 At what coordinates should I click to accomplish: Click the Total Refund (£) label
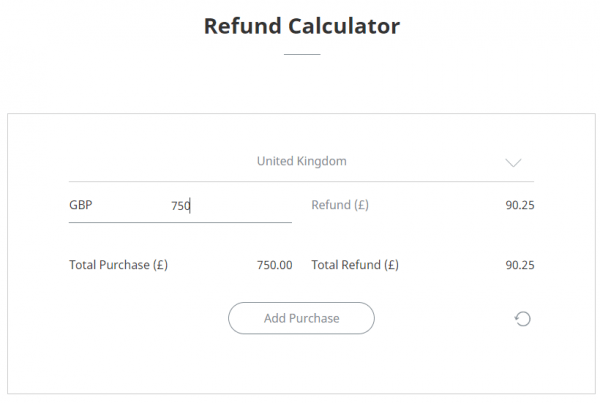point(355,265)
